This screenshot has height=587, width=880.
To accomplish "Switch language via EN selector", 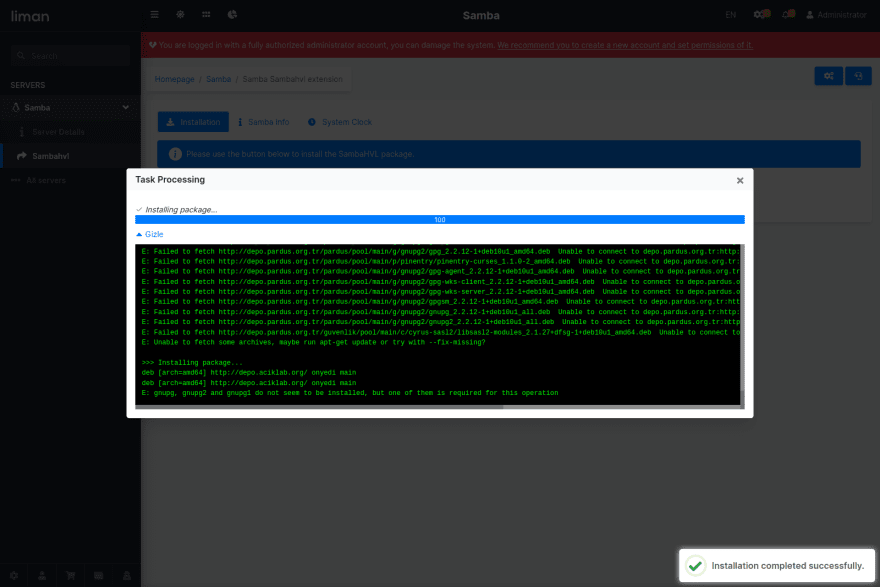I will coord(730,15).
